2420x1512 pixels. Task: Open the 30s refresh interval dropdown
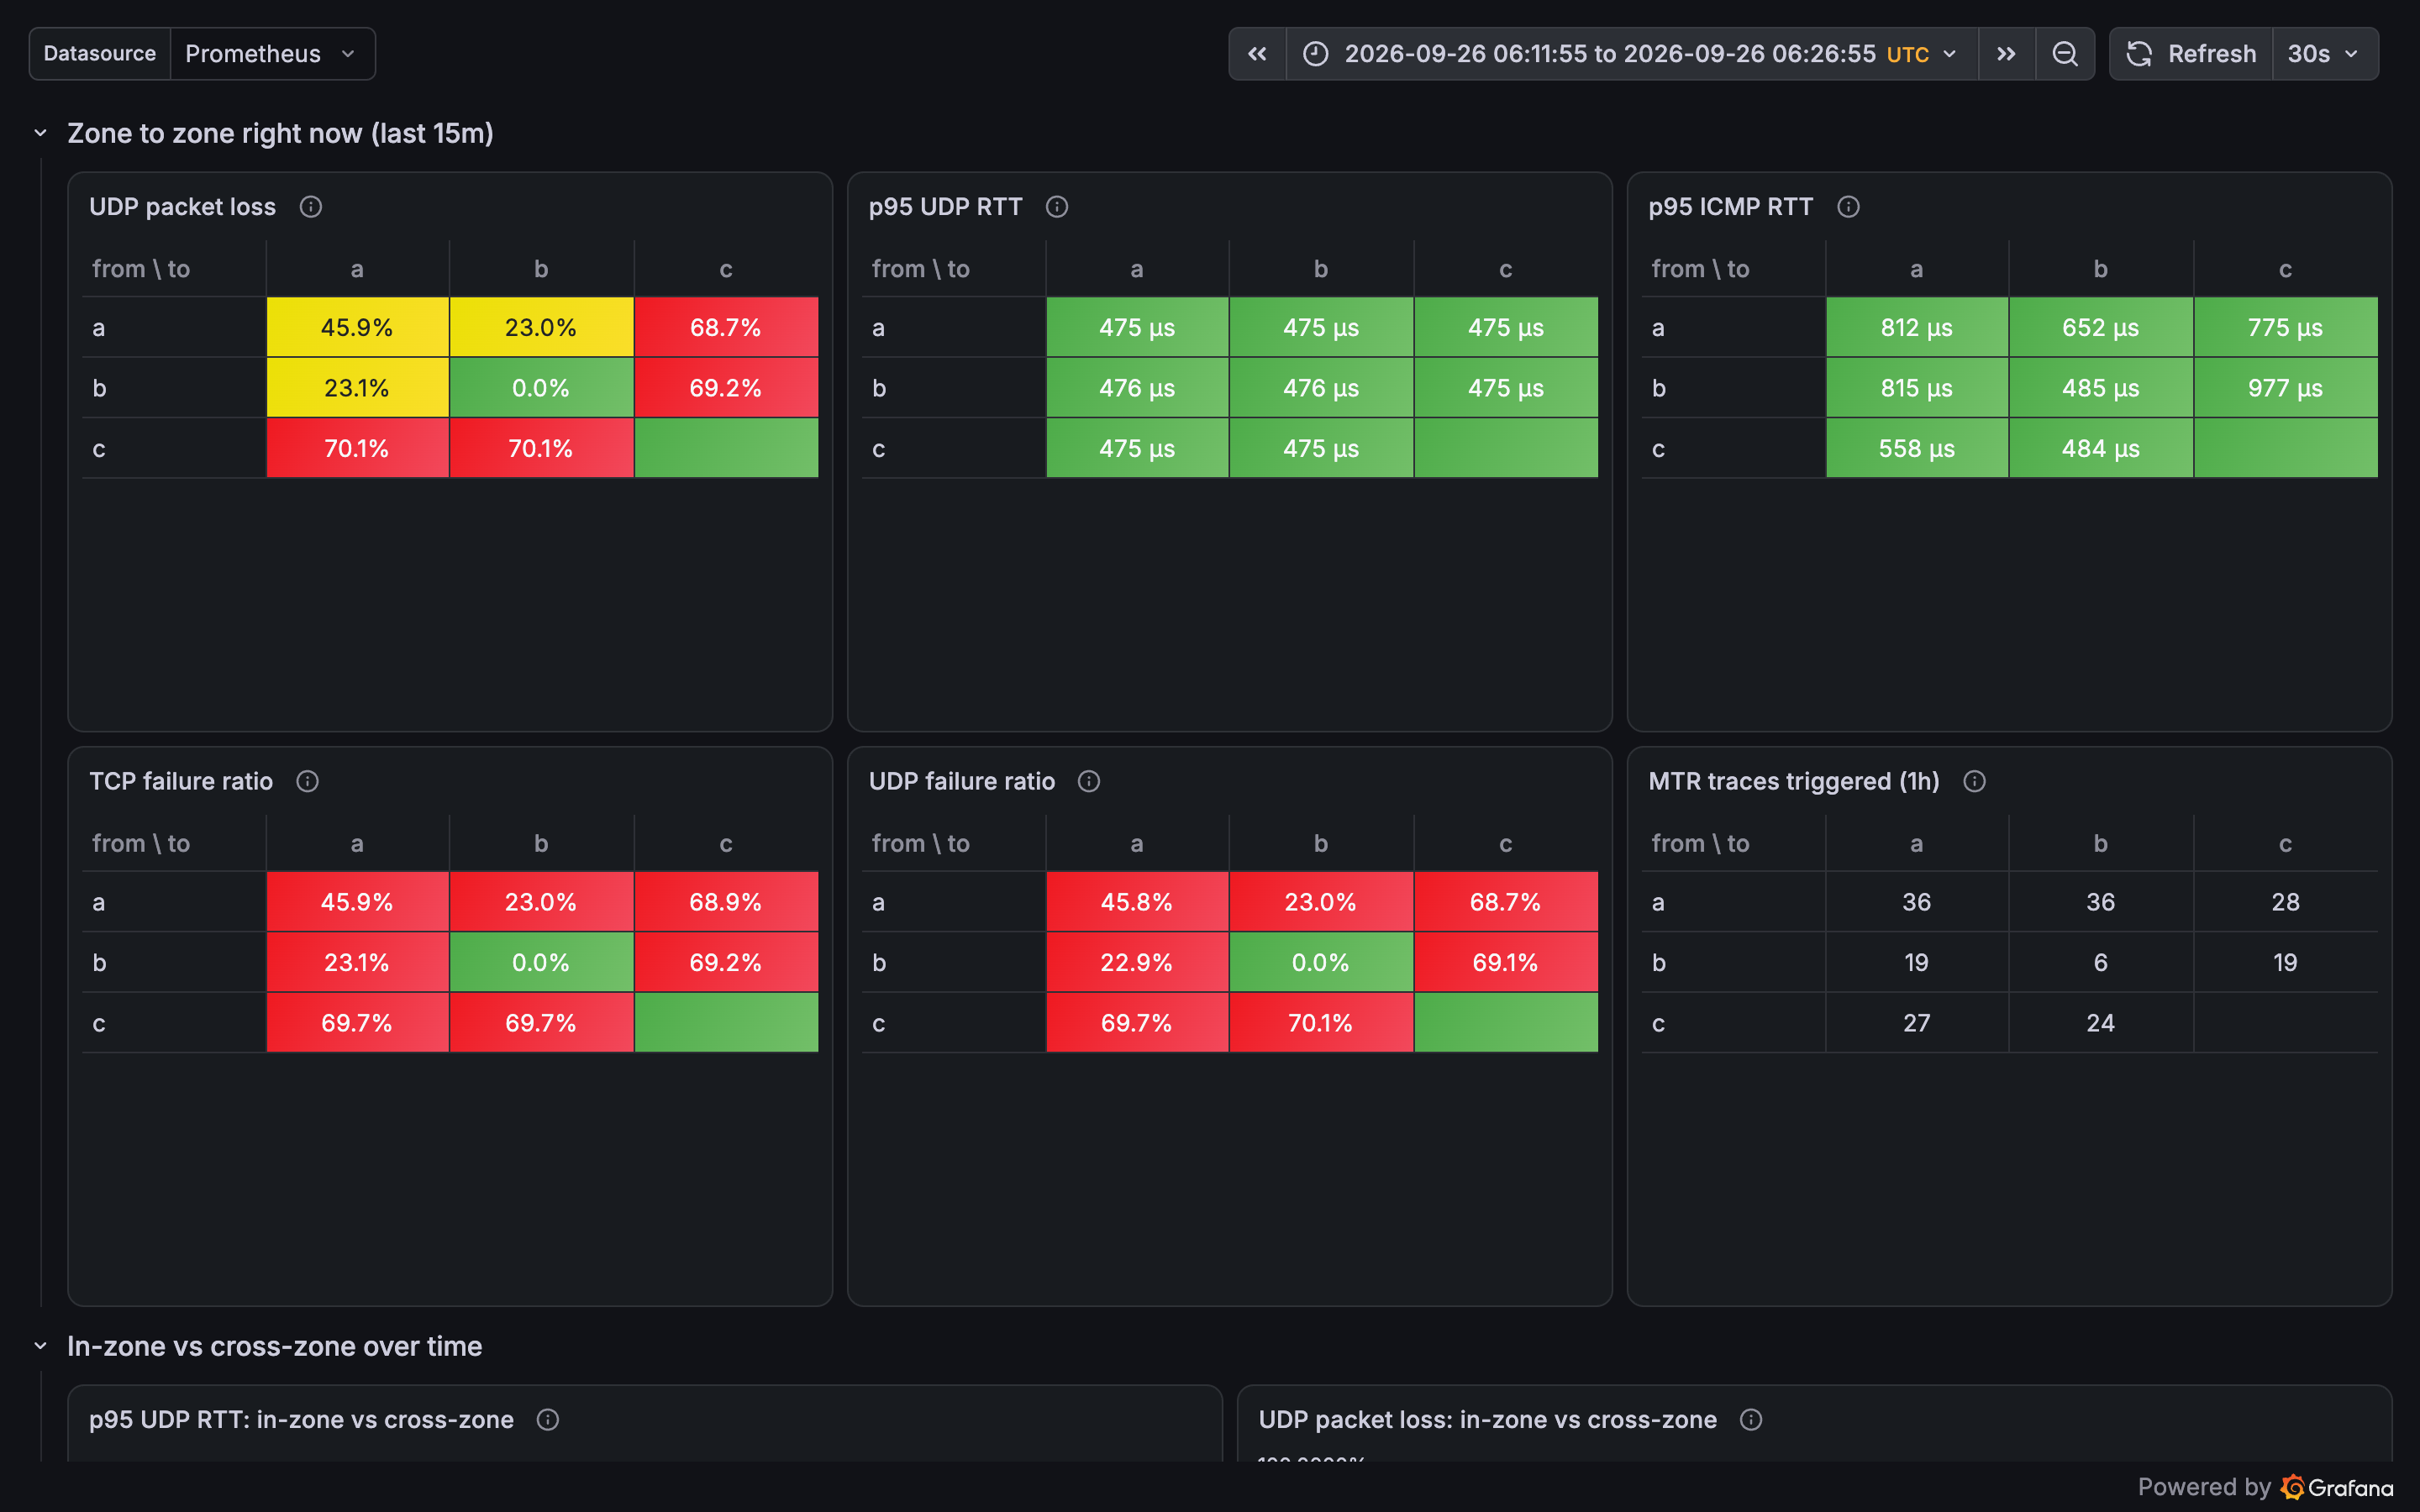click(x=2325, y=54)
